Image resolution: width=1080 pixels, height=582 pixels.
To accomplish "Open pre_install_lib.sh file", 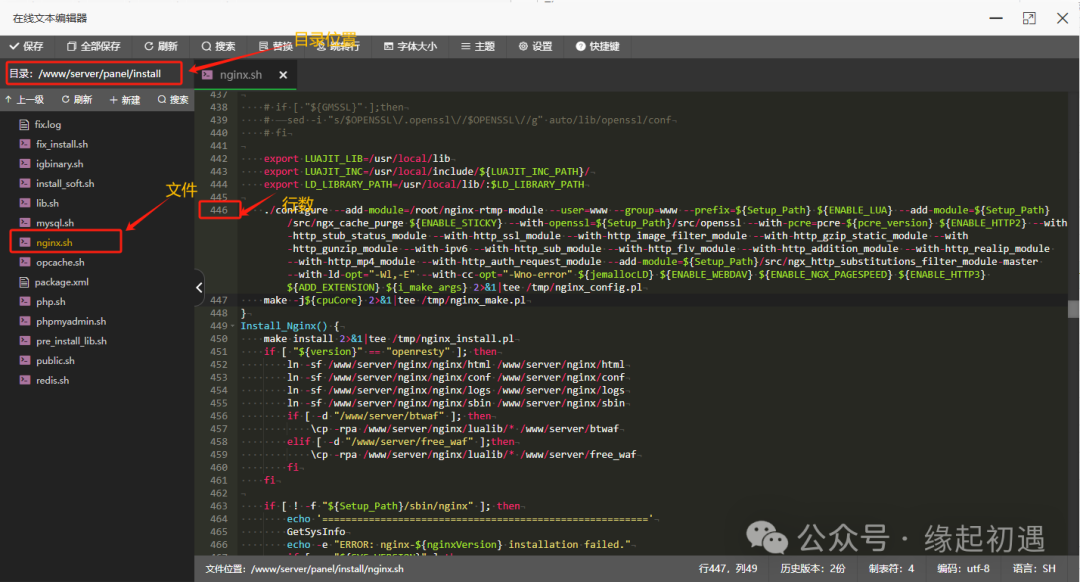I will [x=71, y=341].
